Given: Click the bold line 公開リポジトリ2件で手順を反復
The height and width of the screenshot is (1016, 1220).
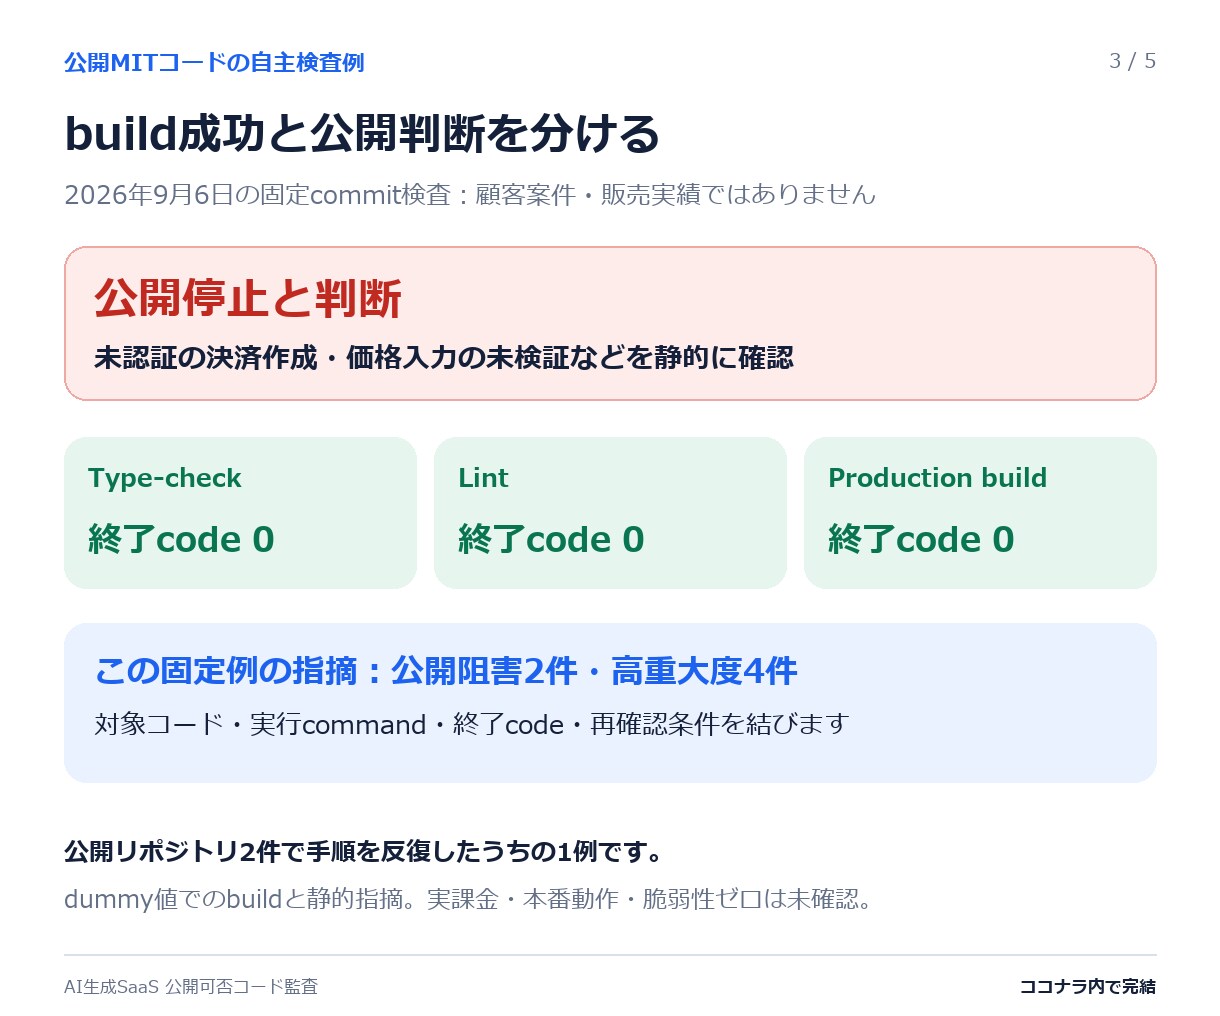Looking at the screenshot, I should pos(364,852).
